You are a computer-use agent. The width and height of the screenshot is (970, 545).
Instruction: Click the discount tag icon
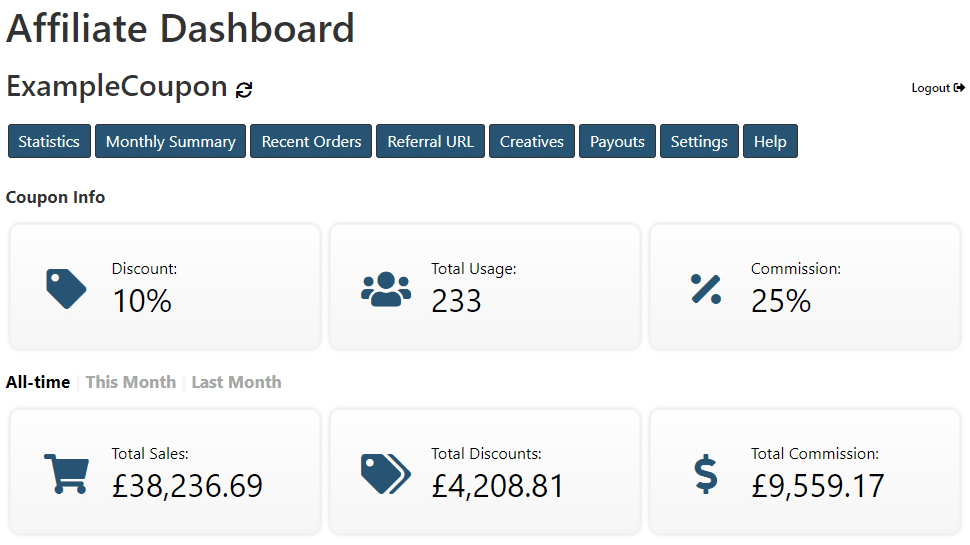[x=66, y=289]
